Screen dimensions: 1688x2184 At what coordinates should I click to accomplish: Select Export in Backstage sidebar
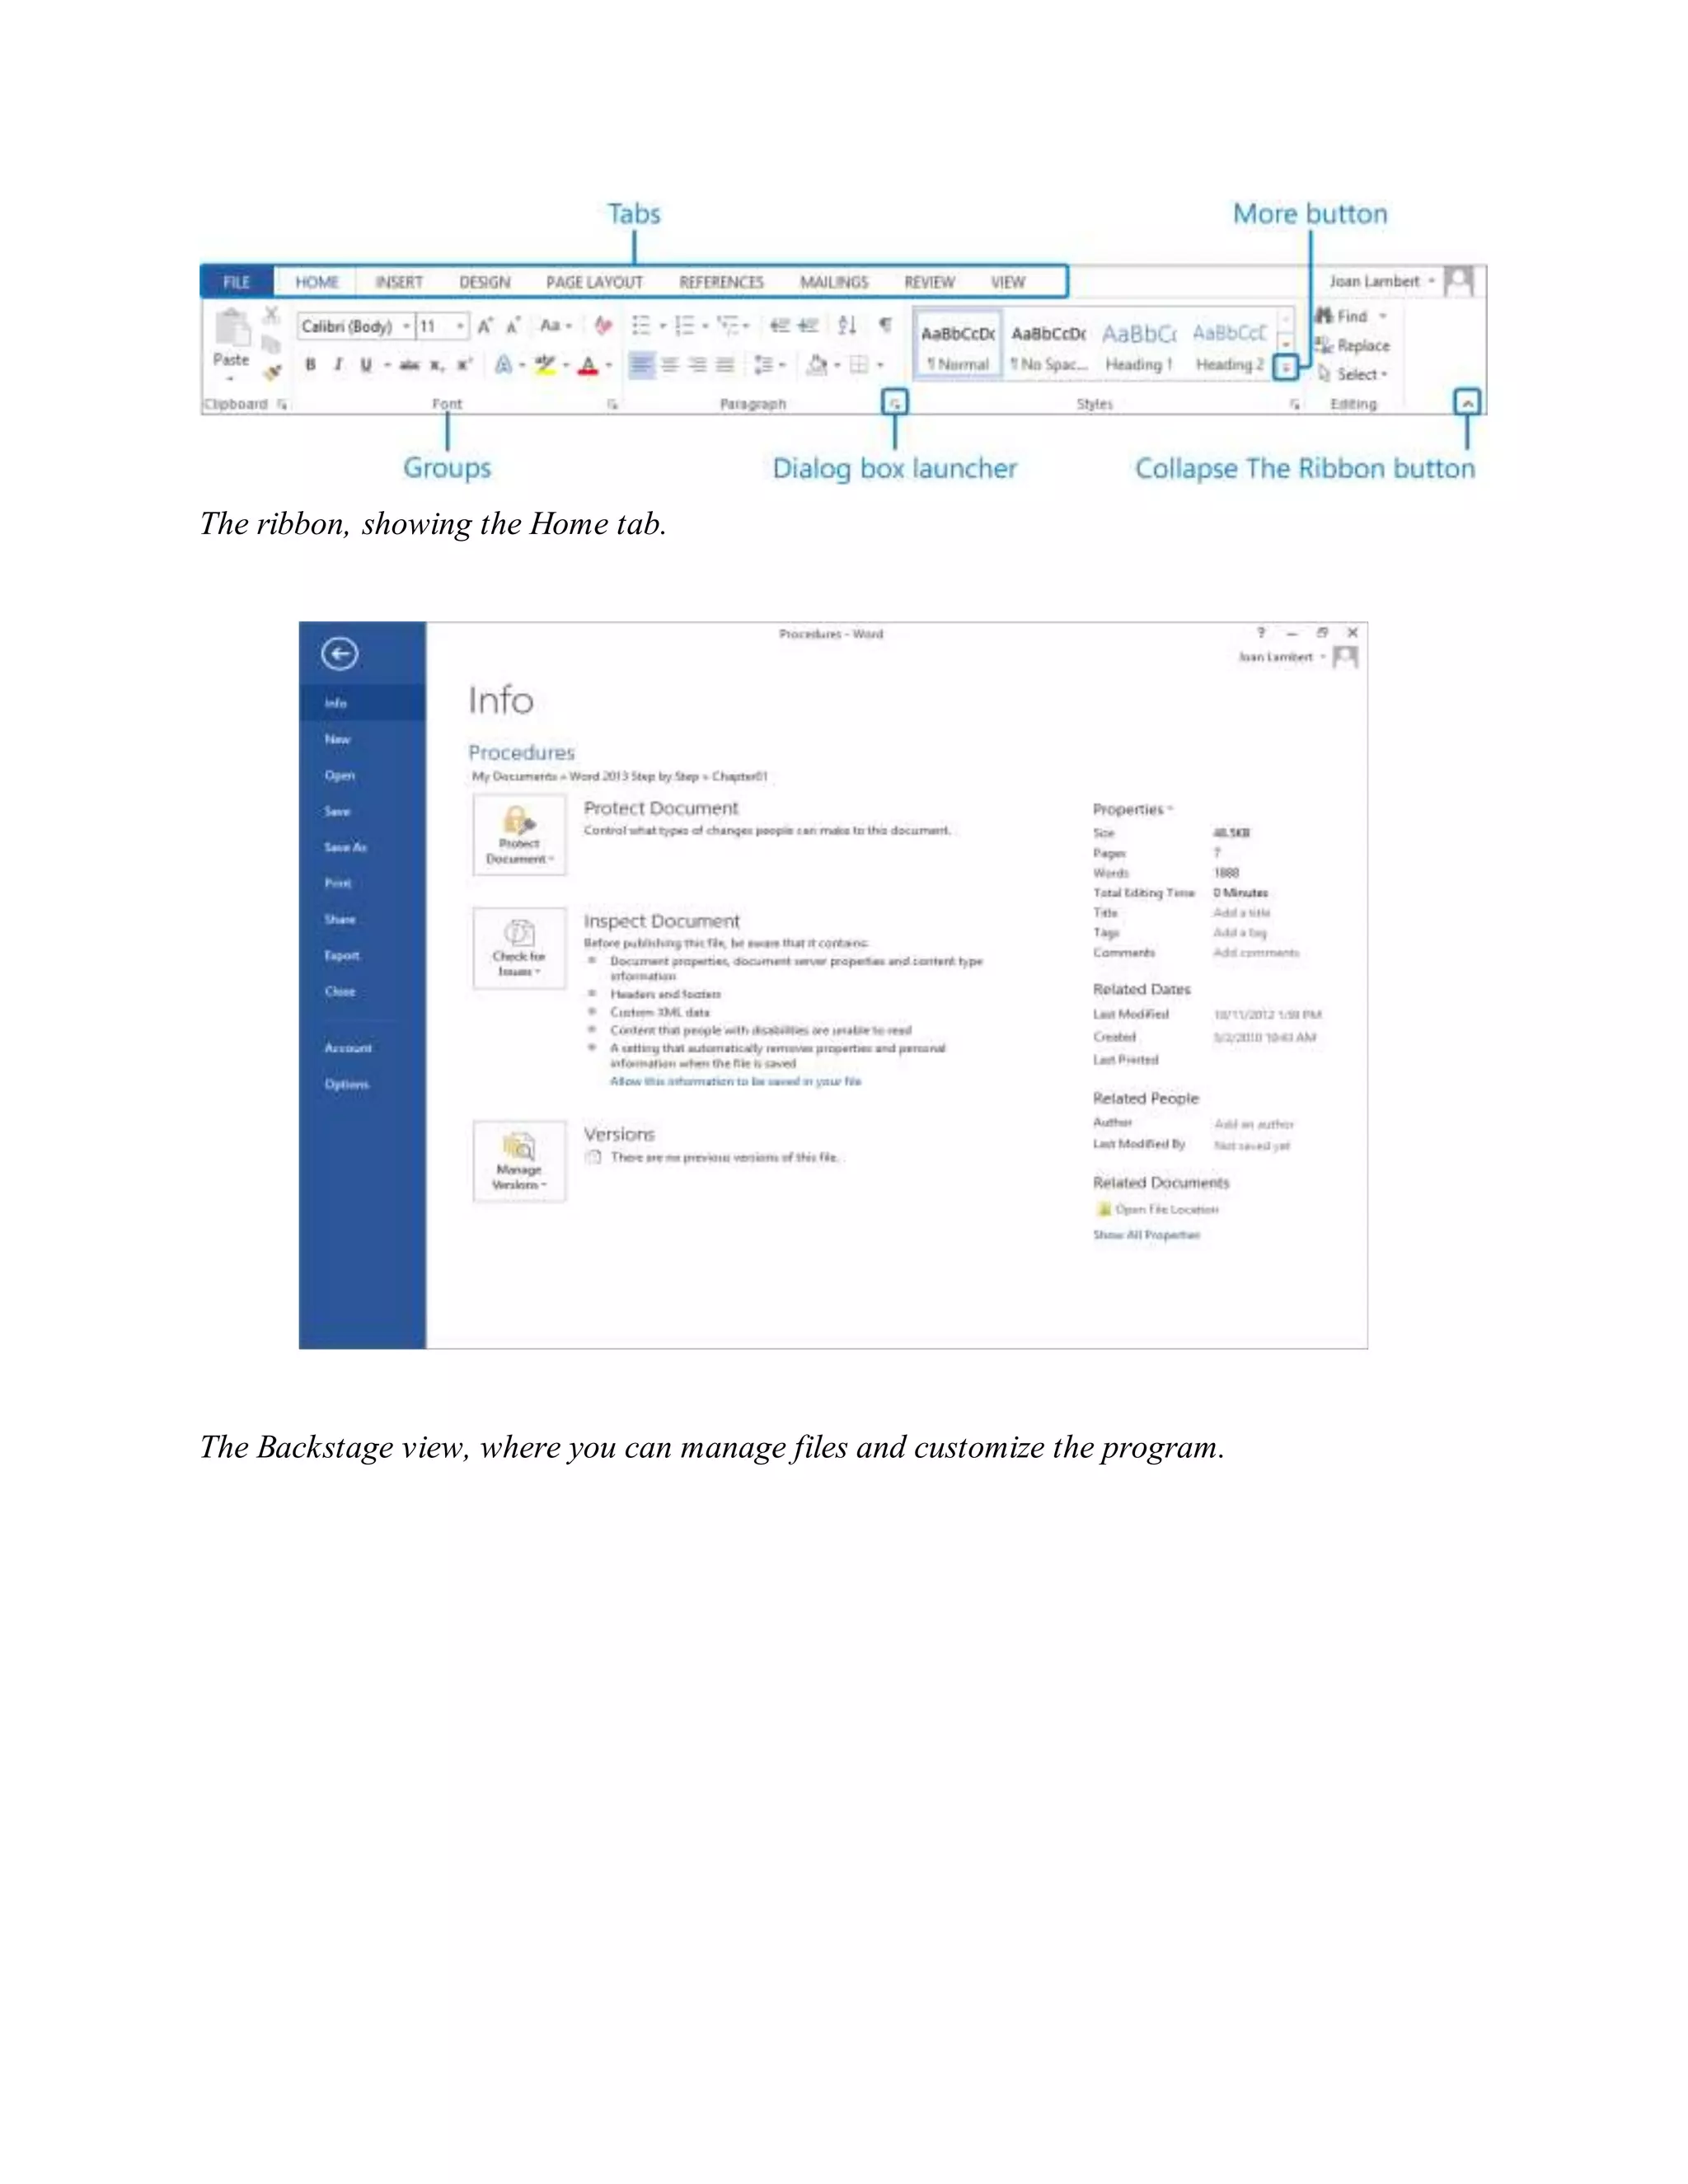tap(342, 955)
